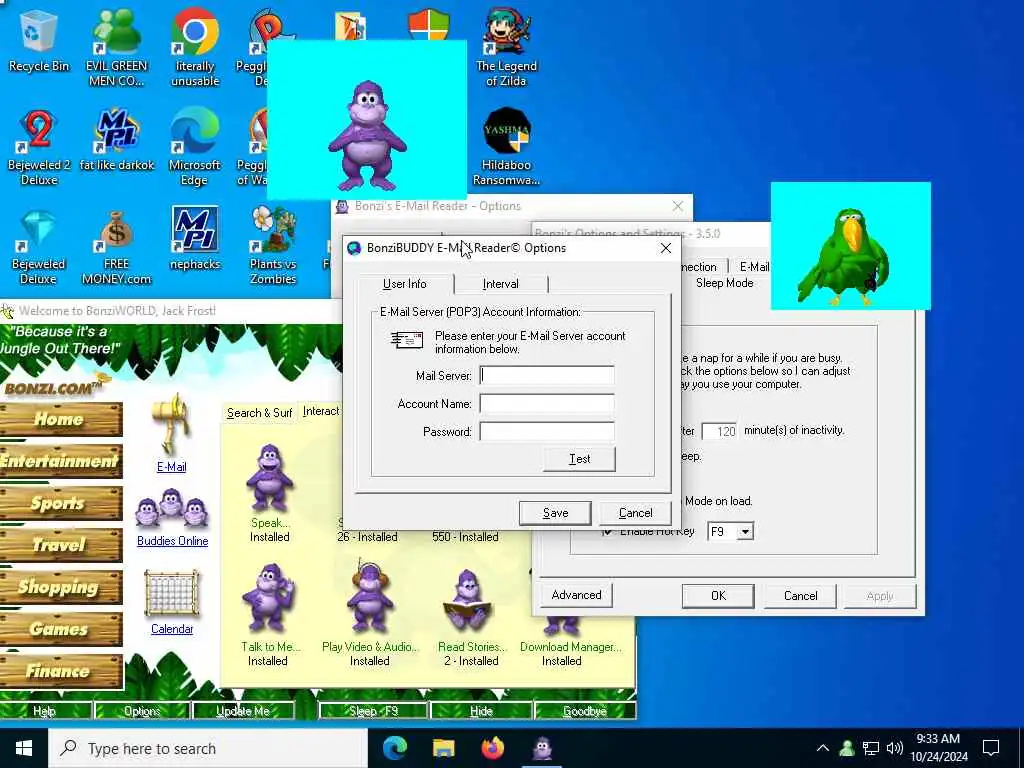Open The Legend of Zilda shortcut
This screenshot has width=1024, height=768.
click(x=506, y=48)
